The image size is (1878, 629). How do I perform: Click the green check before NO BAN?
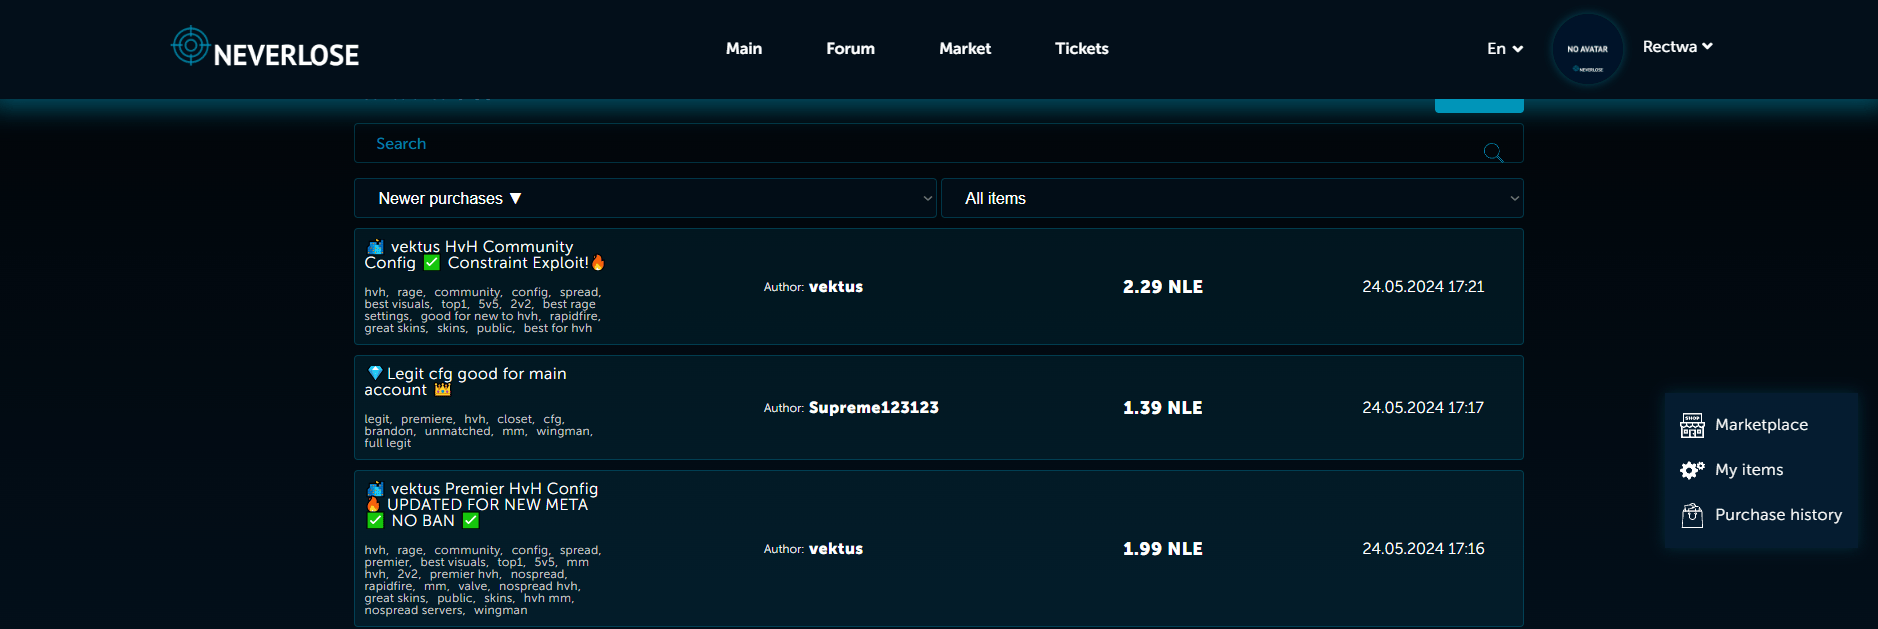click(376, 521)
